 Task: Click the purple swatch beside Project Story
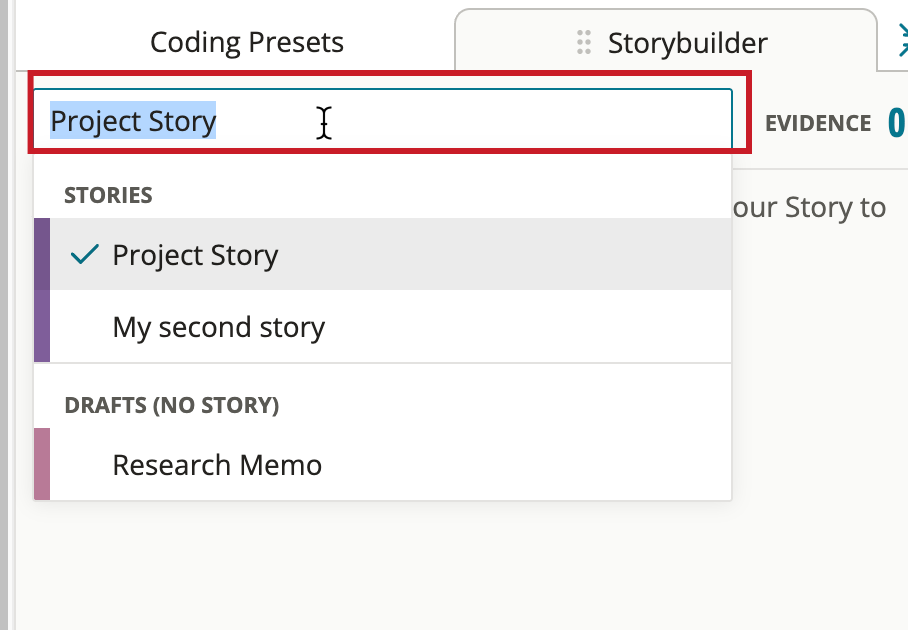42,254
